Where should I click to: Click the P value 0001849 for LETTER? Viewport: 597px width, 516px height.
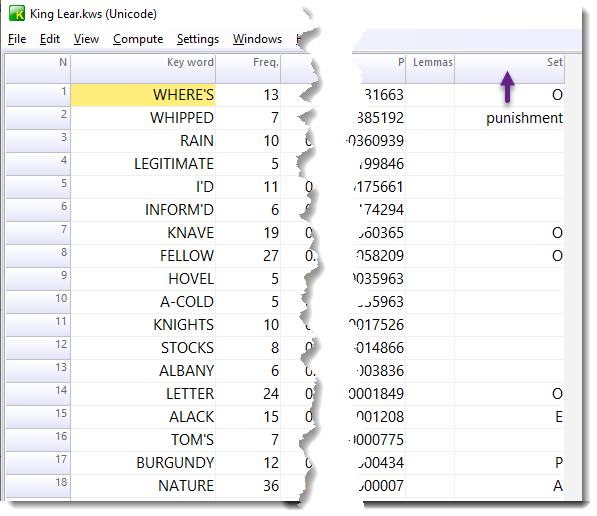(x=377, y=394)
